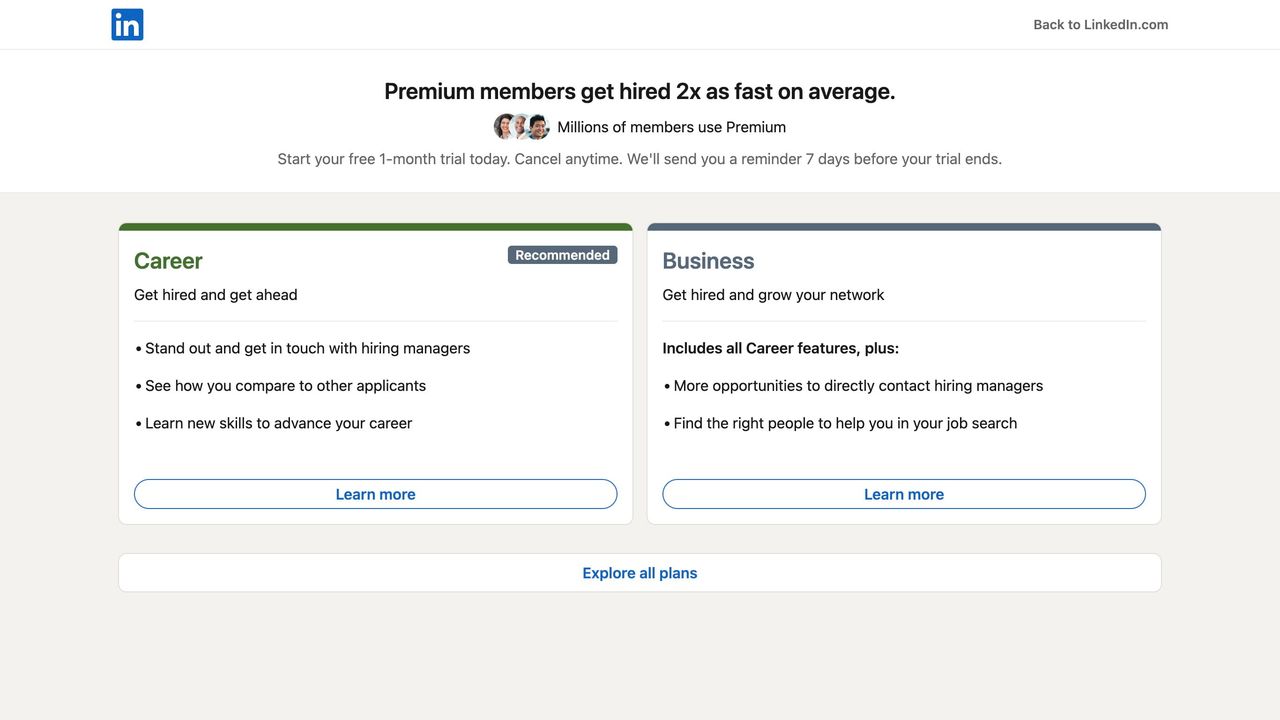Select the Career plan heading
This screenshot has height=720, width=1280.
tap(168, 261)
